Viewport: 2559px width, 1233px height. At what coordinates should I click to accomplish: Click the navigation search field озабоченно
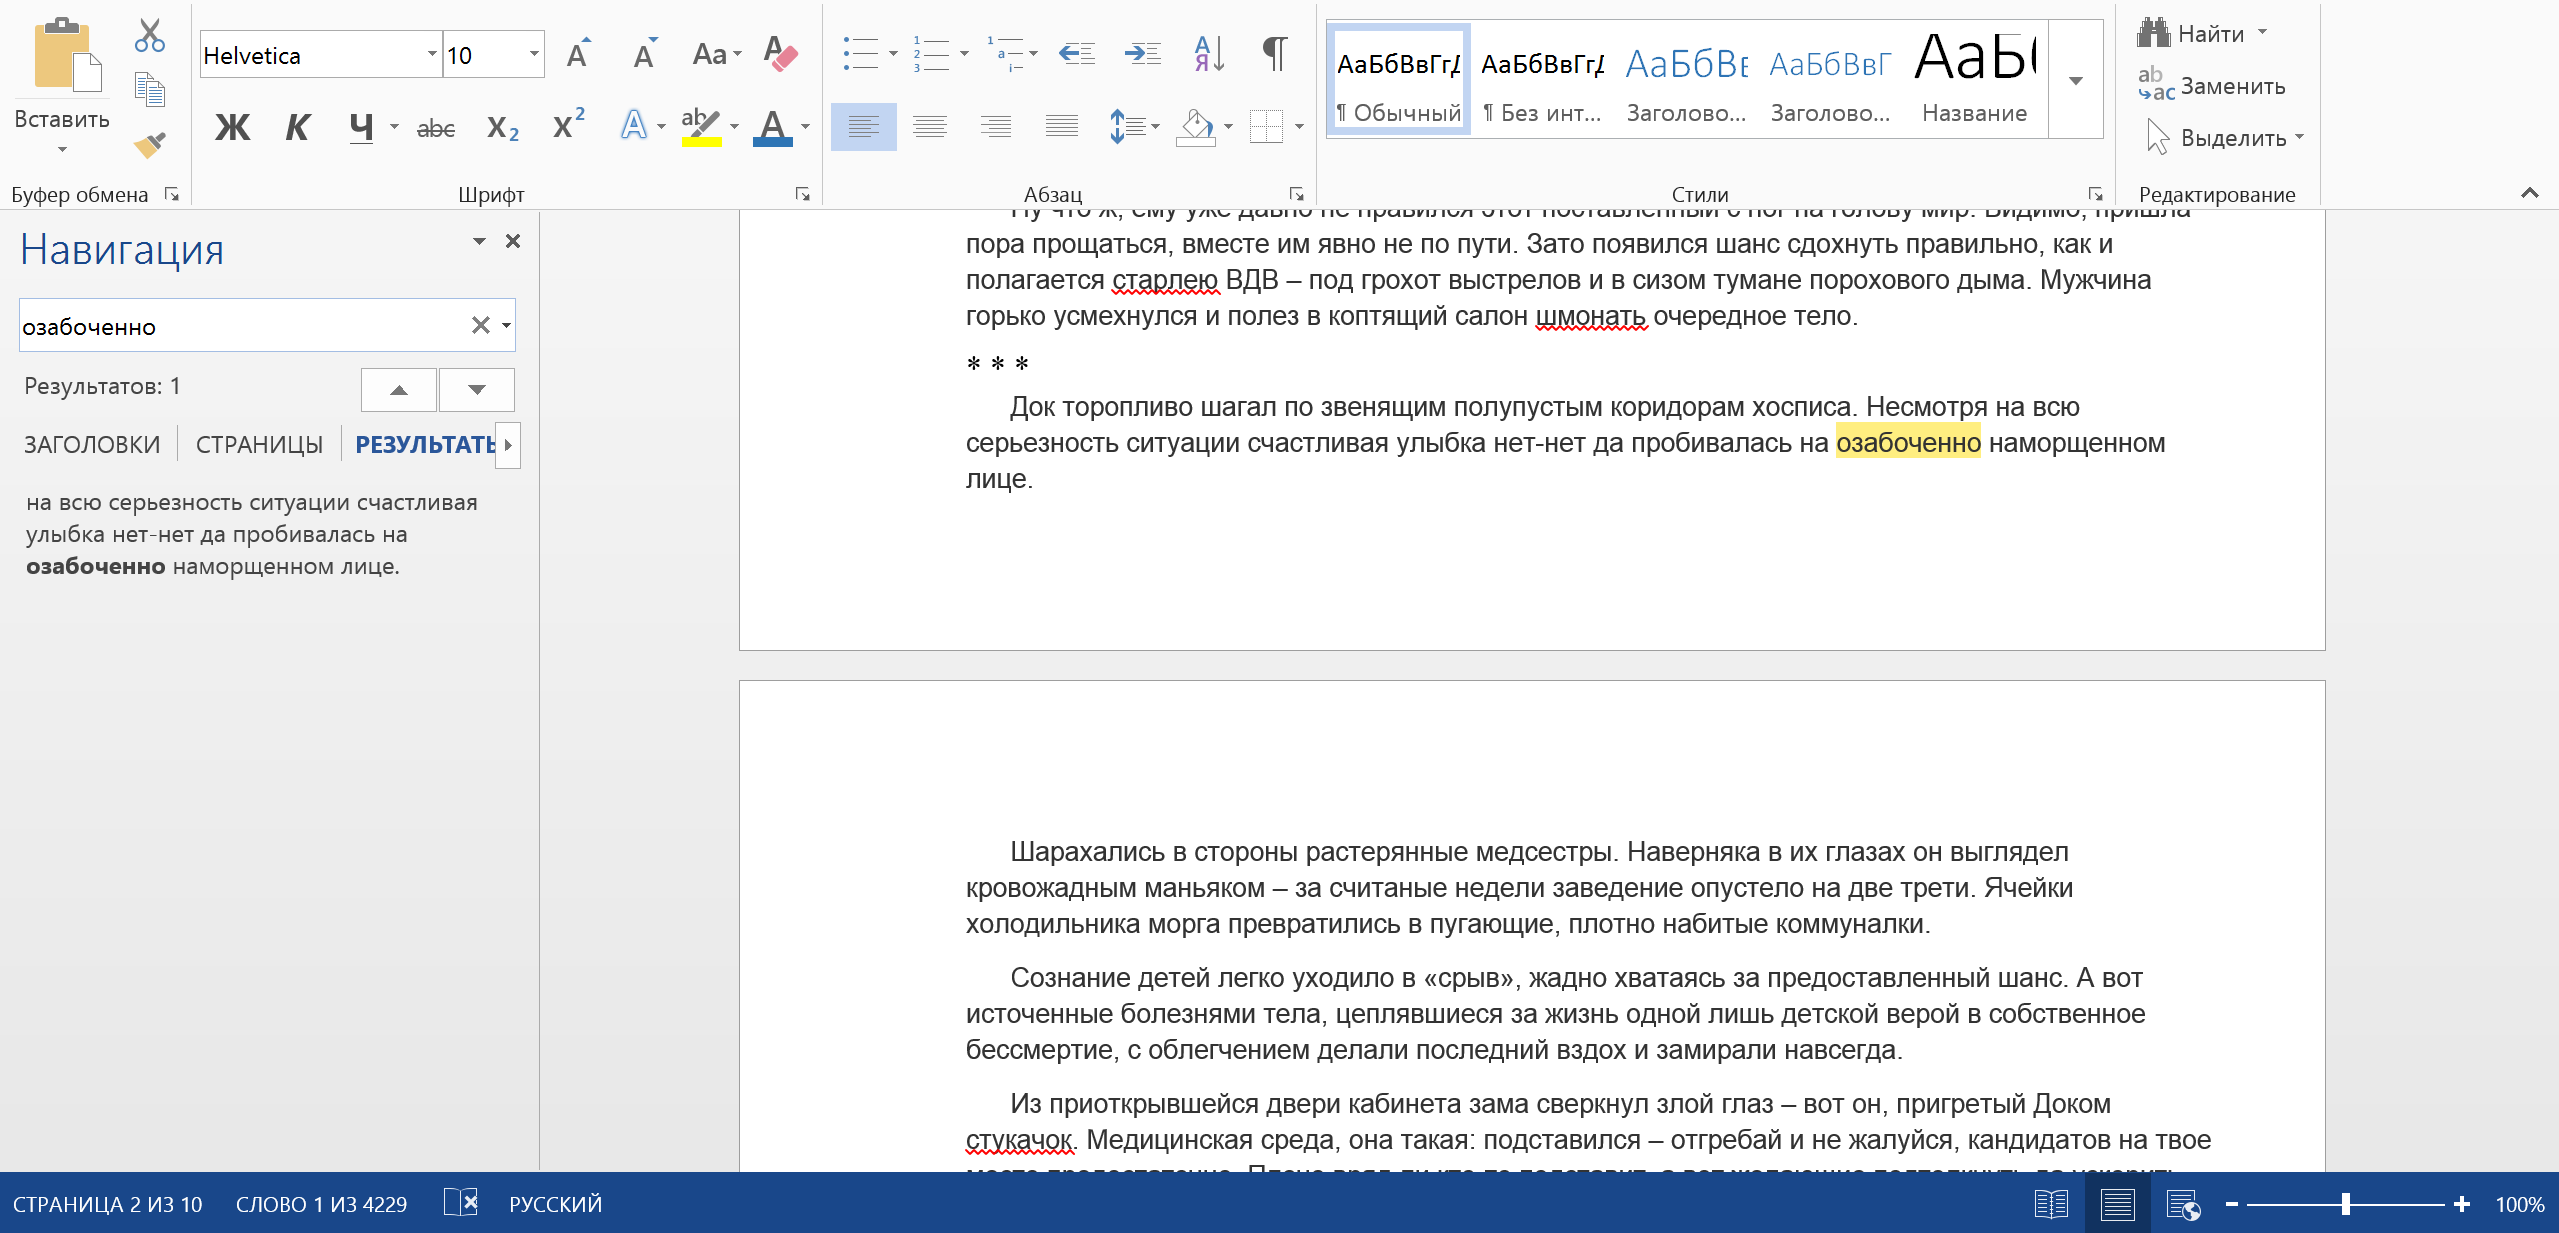tap(240, 327)
